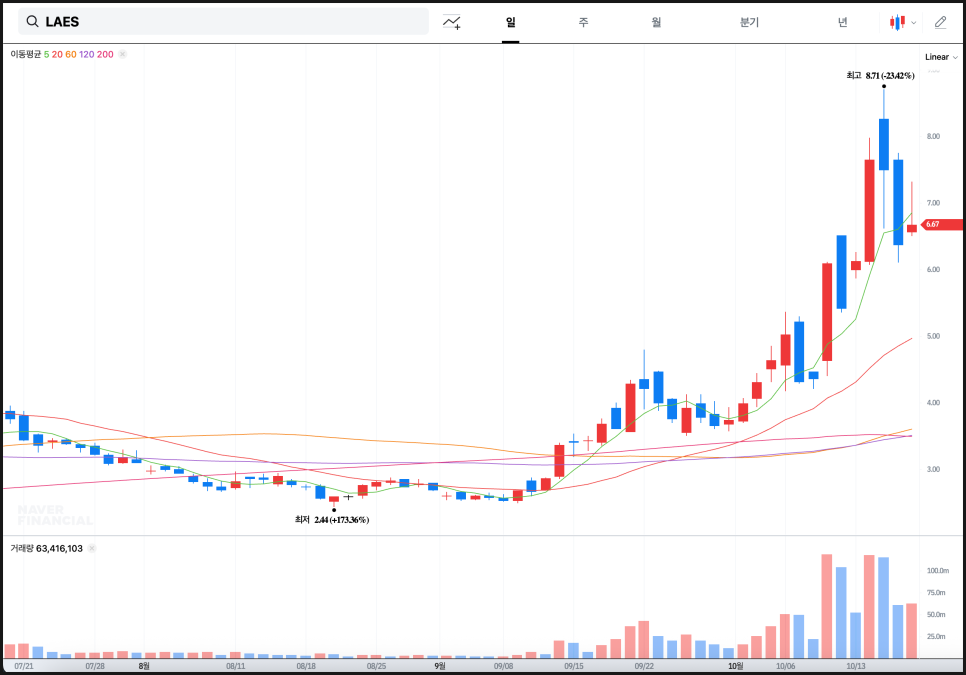Switch to the daily (일) tab
The width and height of the screenshot is (966, 675).
tap(510, 22)
